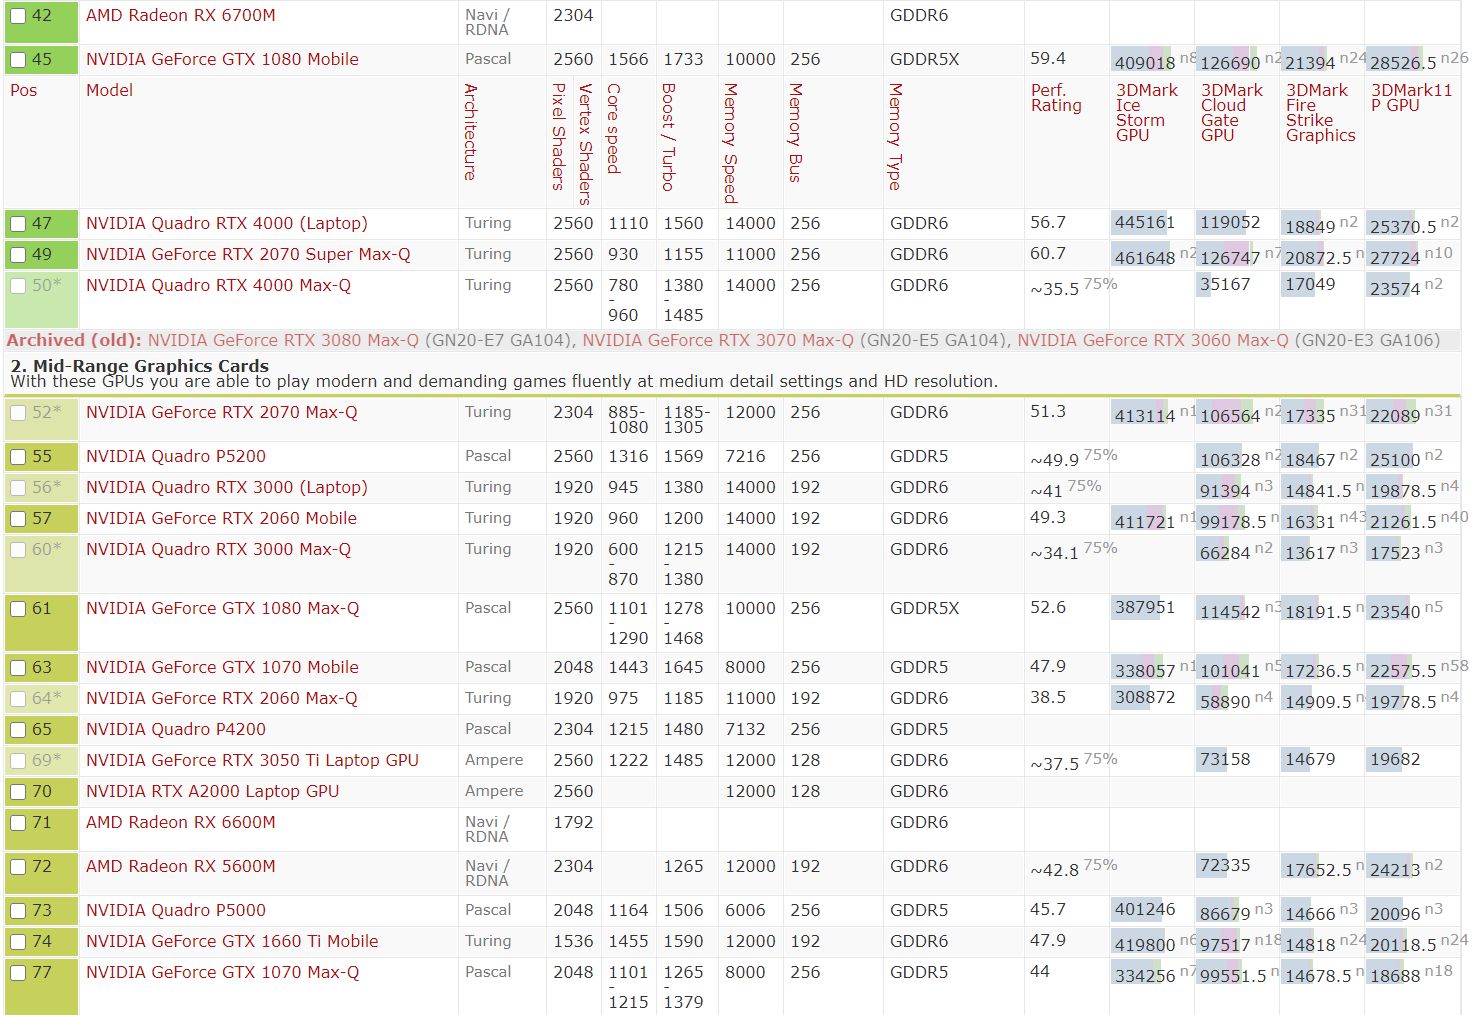The width and height of the screenshot is (1482, 1015).
Task: Open archived NVIDIA GeForce RTX 3080 Max-Q link
Action: pos(283,341)
